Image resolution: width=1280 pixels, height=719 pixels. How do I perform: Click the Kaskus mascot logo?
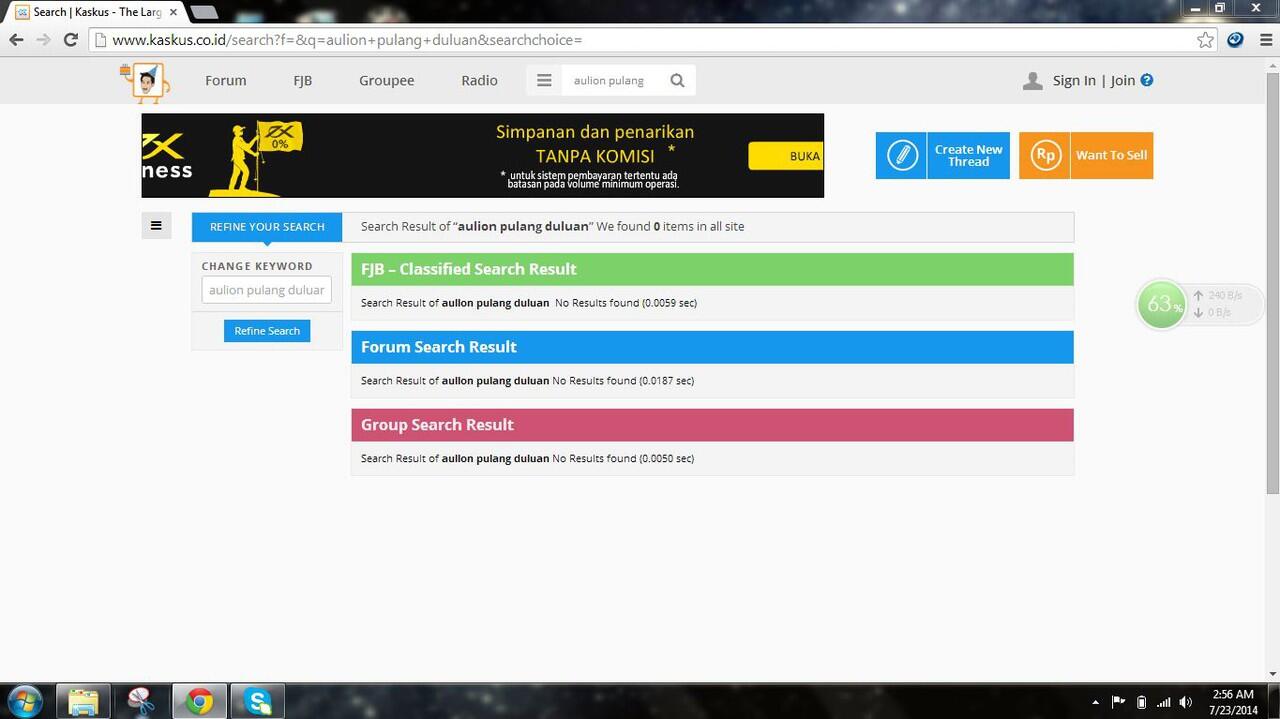point(145,81)
